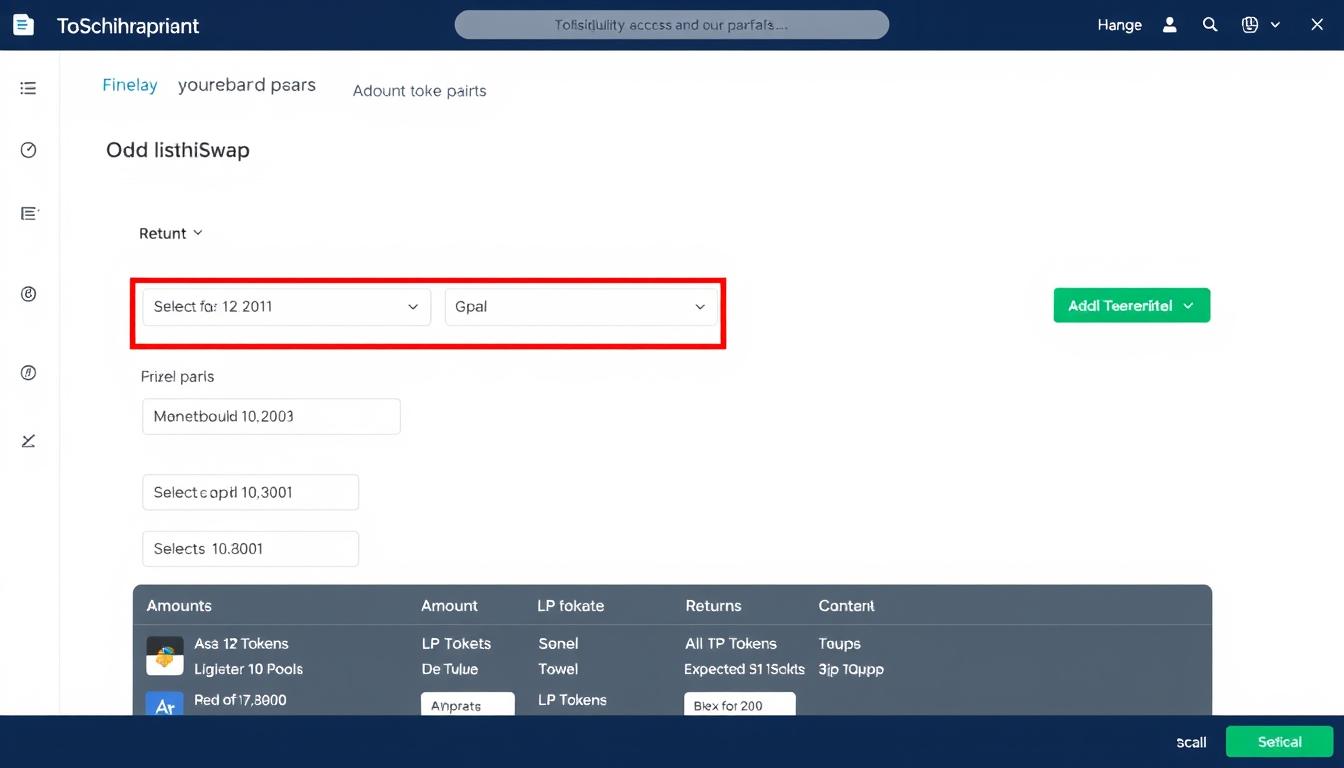Select the clock icon in the sidebar
The image size is (1344, 768).
click(28, 149)
